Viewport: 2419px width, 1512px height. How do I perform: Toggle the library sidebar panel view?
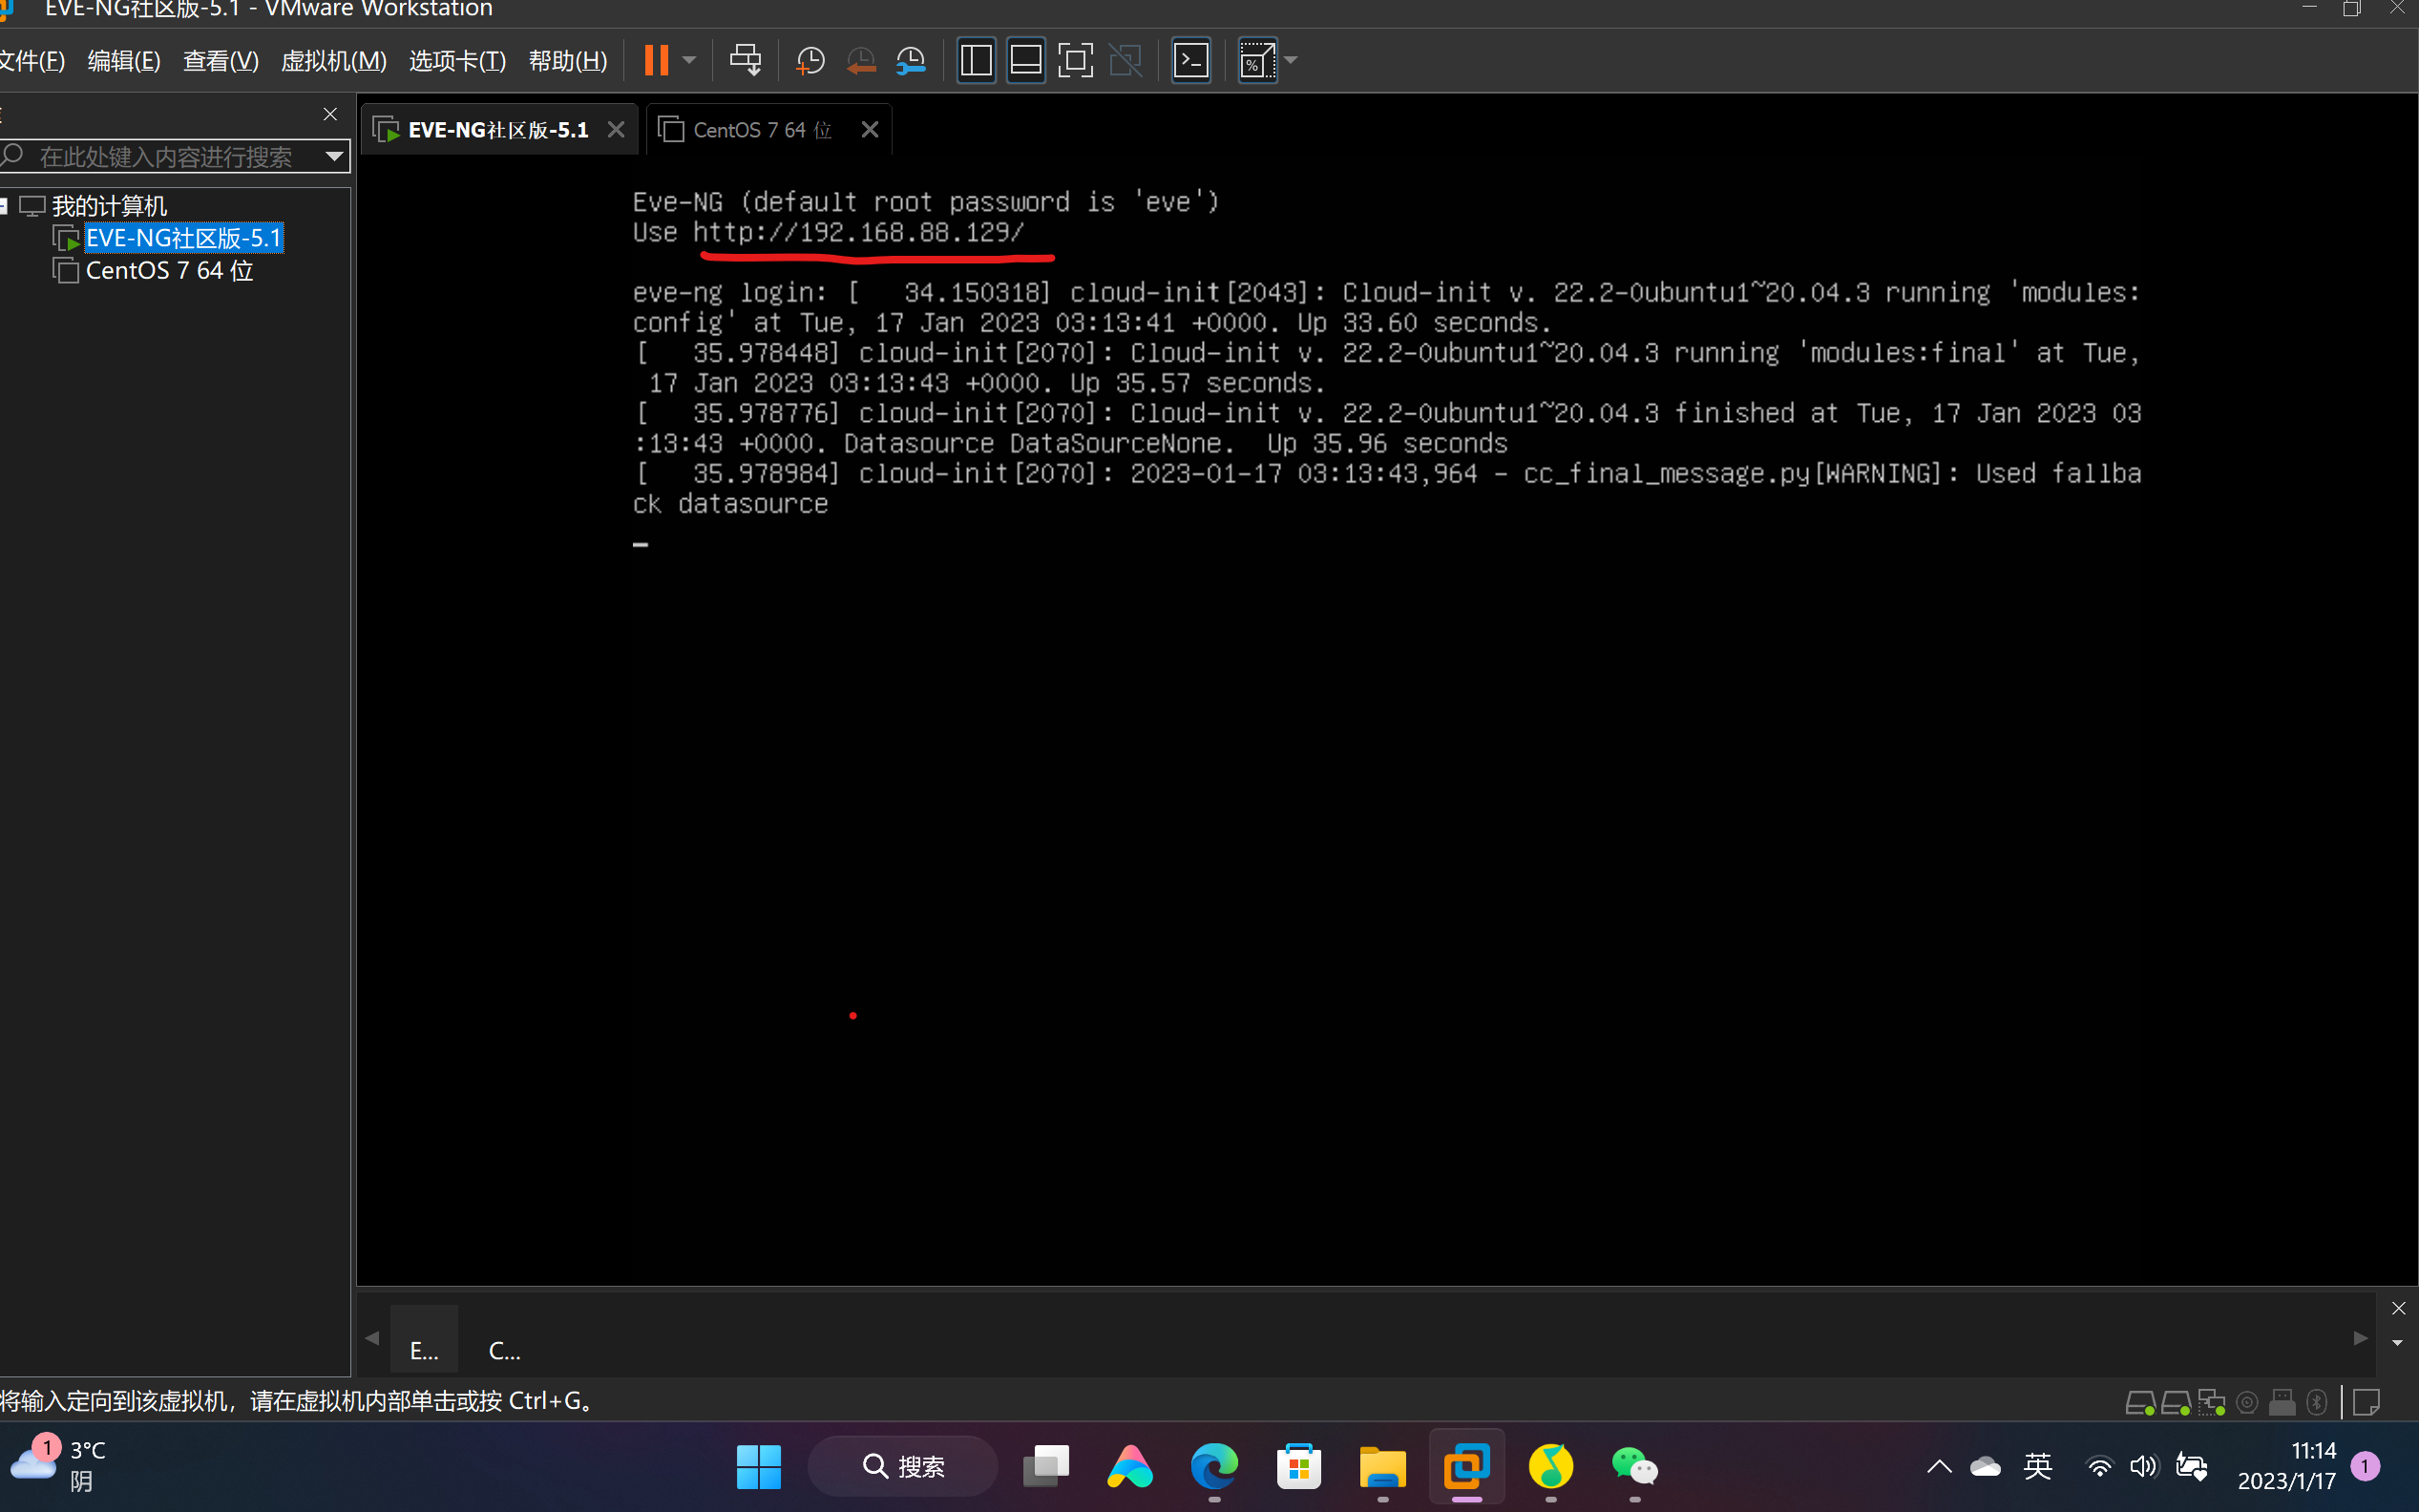(x=976, y=60)
